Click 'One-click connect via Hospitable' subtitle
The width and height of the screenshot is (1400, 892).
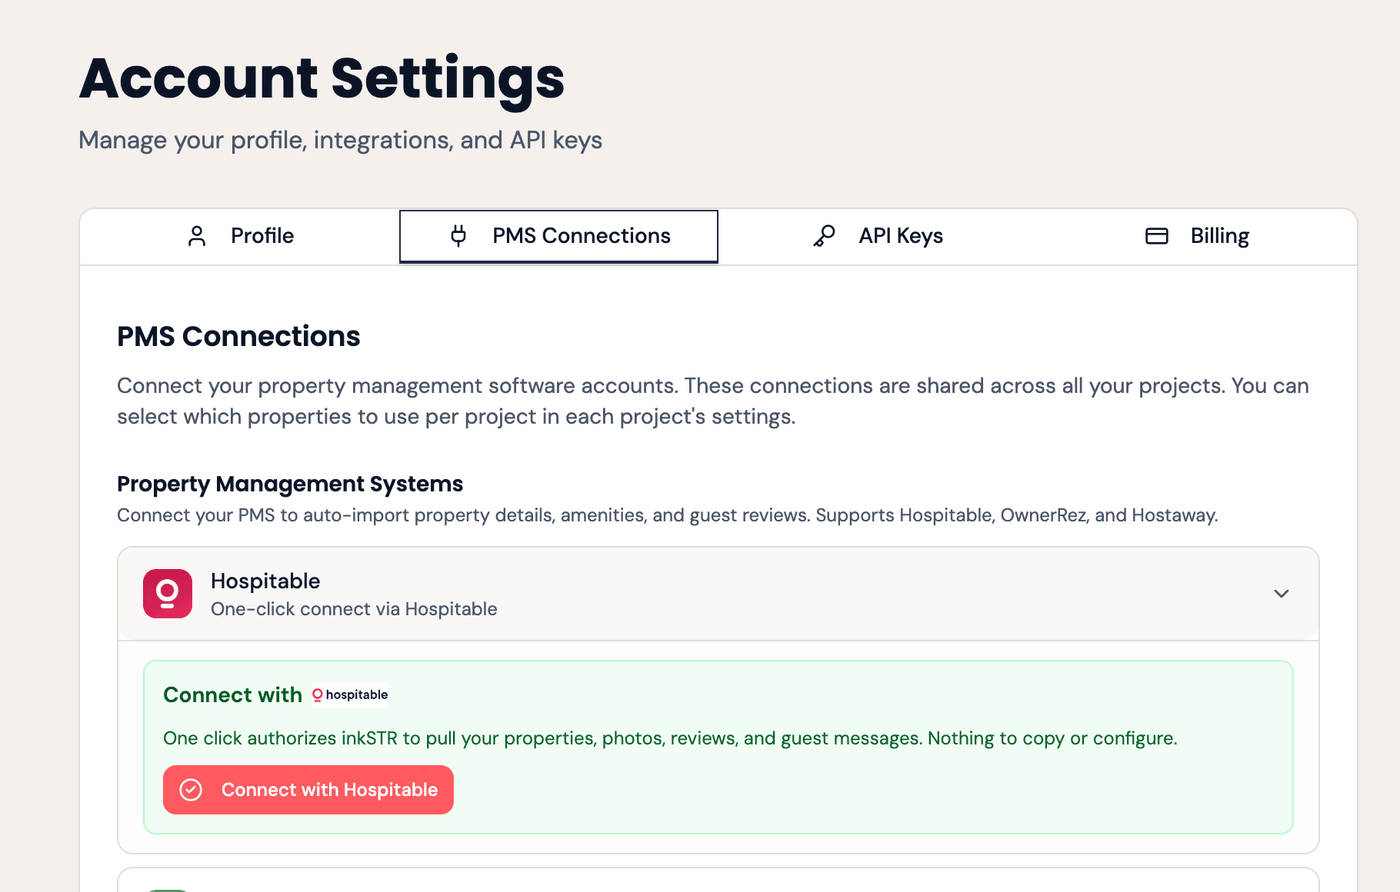point(354,609)
